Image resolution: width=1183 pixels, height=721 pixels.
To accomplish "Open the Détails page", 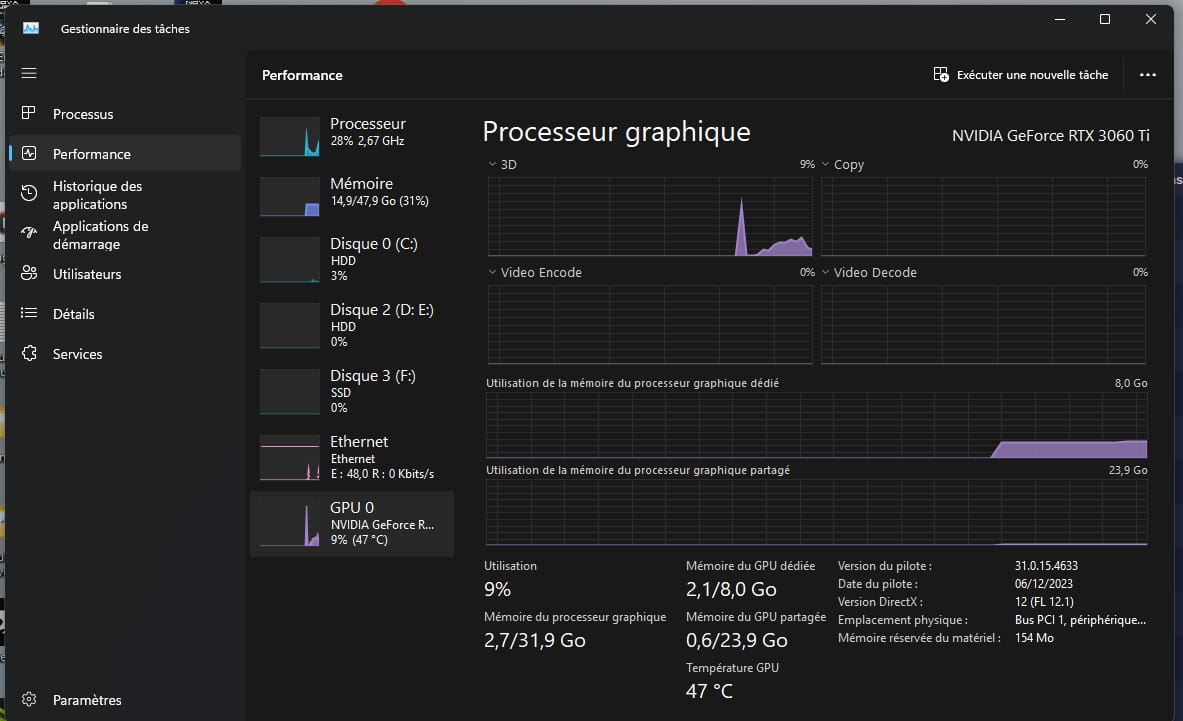I will click(x=74, y=314).
